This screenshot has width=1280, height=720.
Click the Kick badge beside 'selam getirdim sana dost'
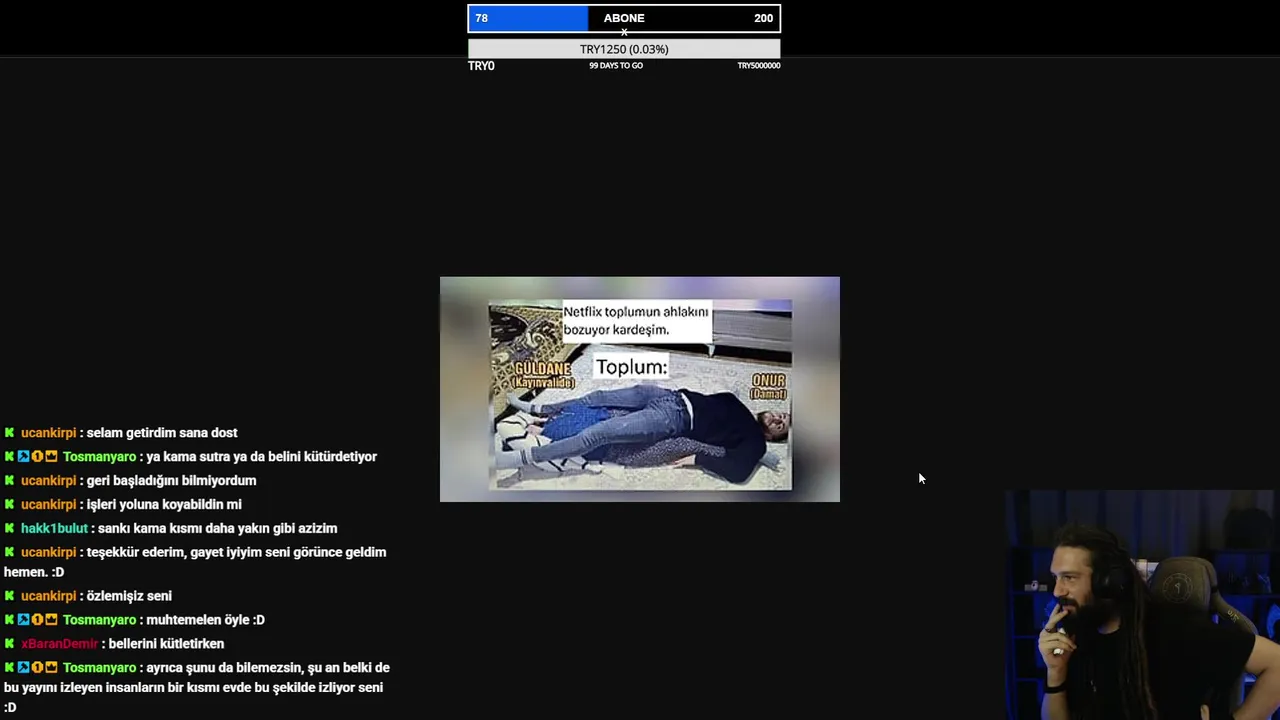(x=9, y=433)
